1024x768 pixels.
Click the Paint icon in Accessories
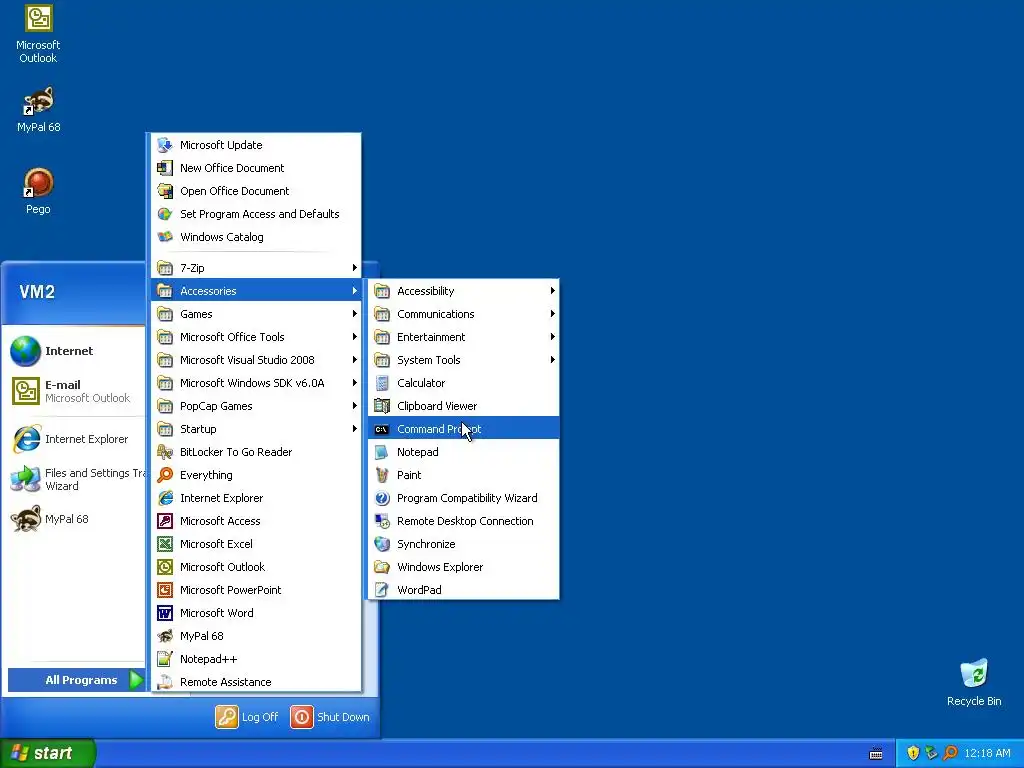point(382,475)
